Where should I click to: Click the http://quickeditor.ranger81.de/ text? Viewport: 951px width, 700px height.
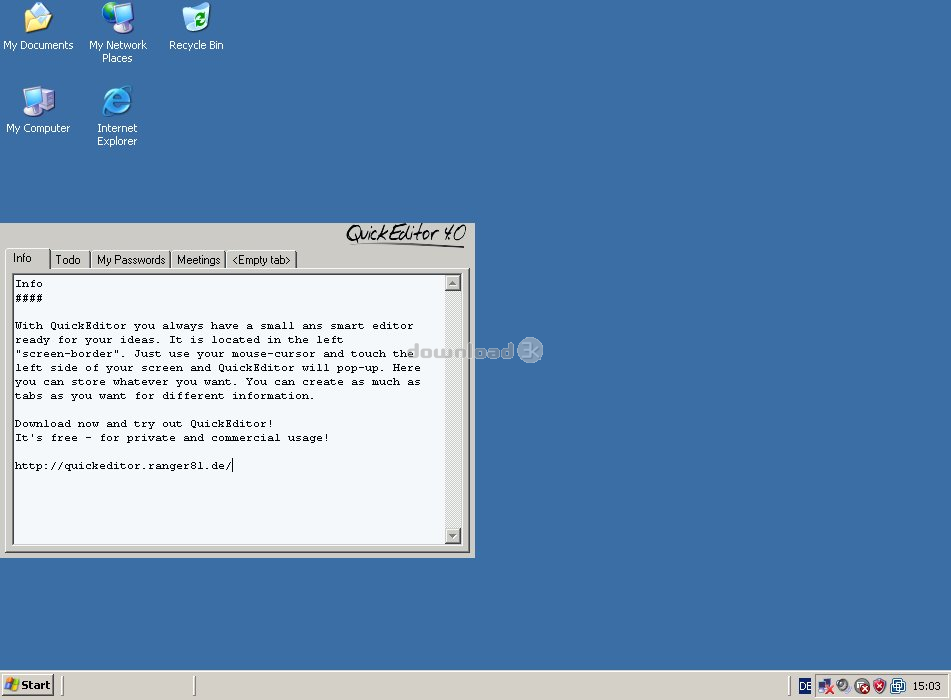pos(123,466)
